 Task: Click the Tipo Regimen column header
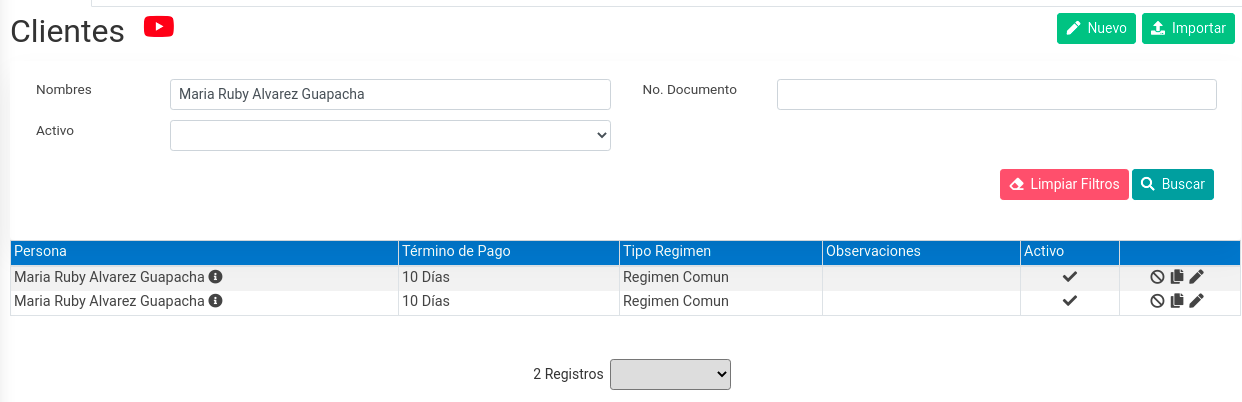tap(720, 251)
